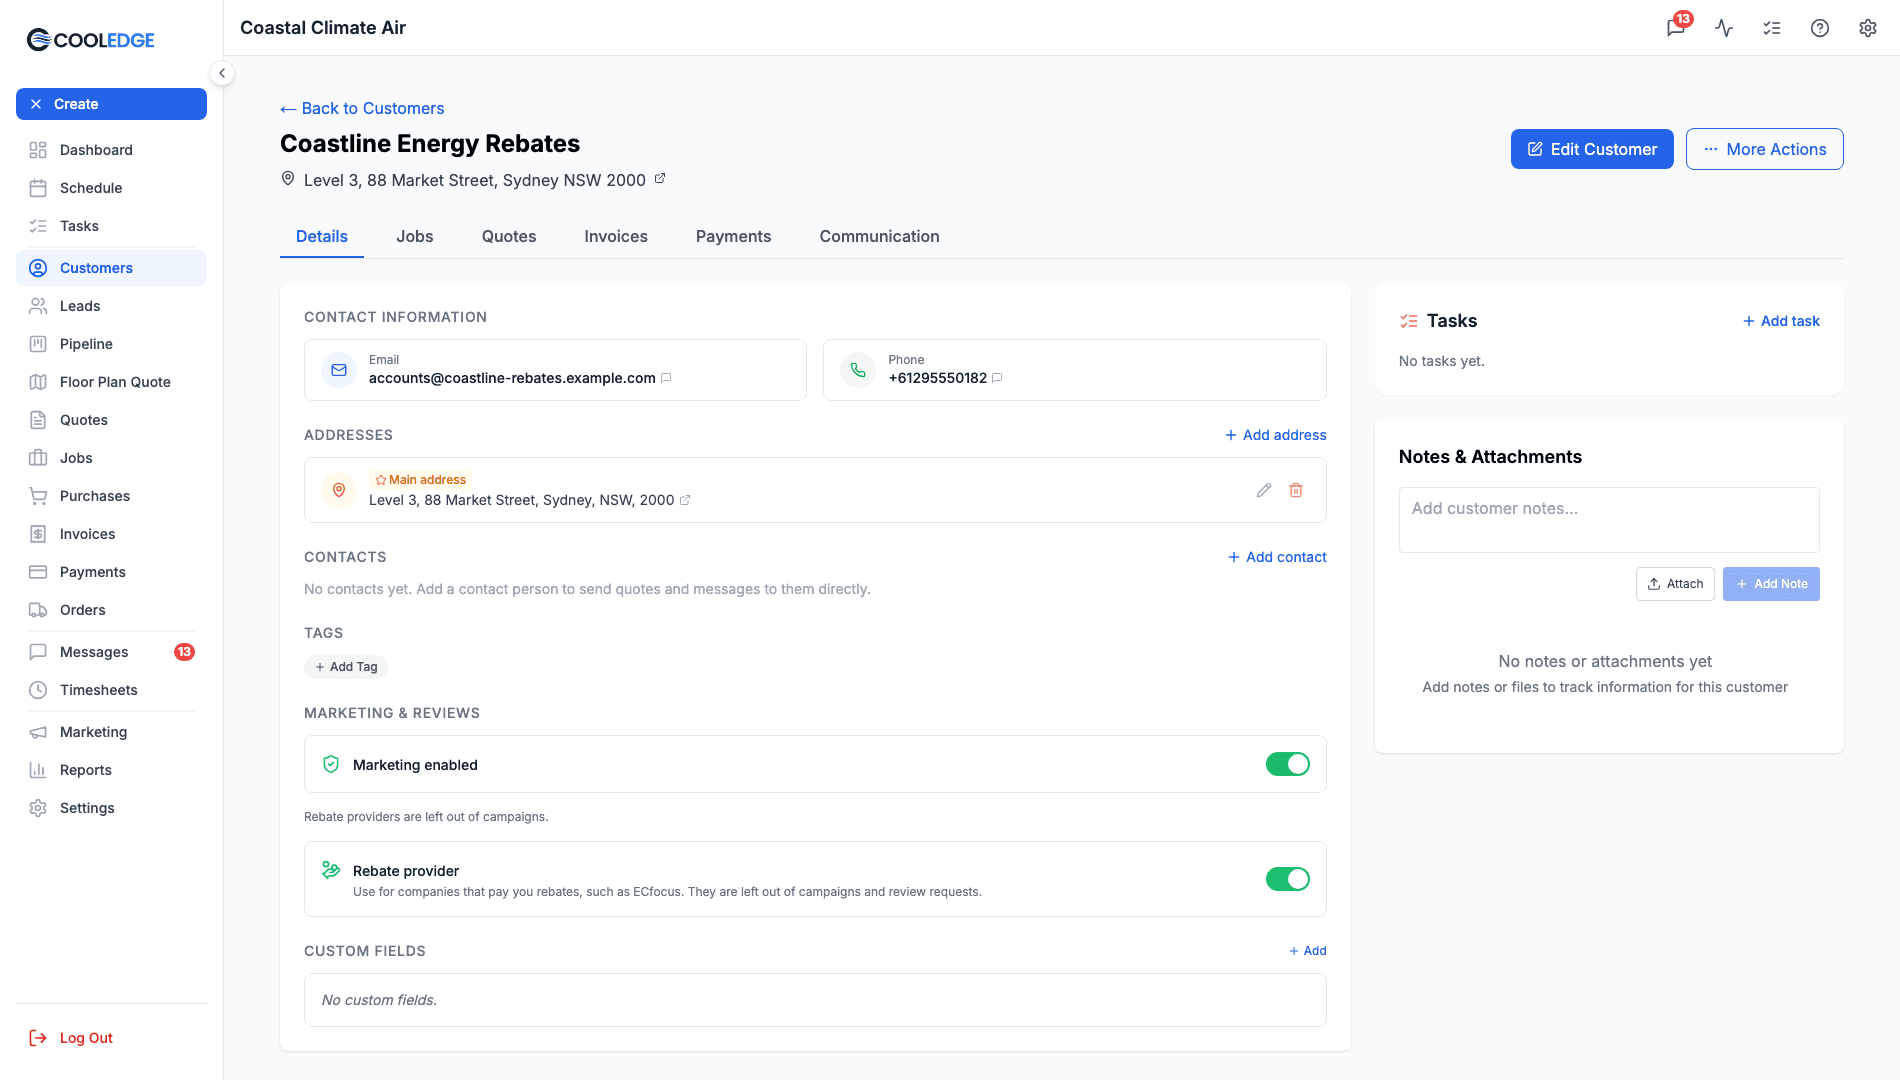Edit the main address with pencil icon
Screen dimensions: 1900x1080
tap(1264, 490)
